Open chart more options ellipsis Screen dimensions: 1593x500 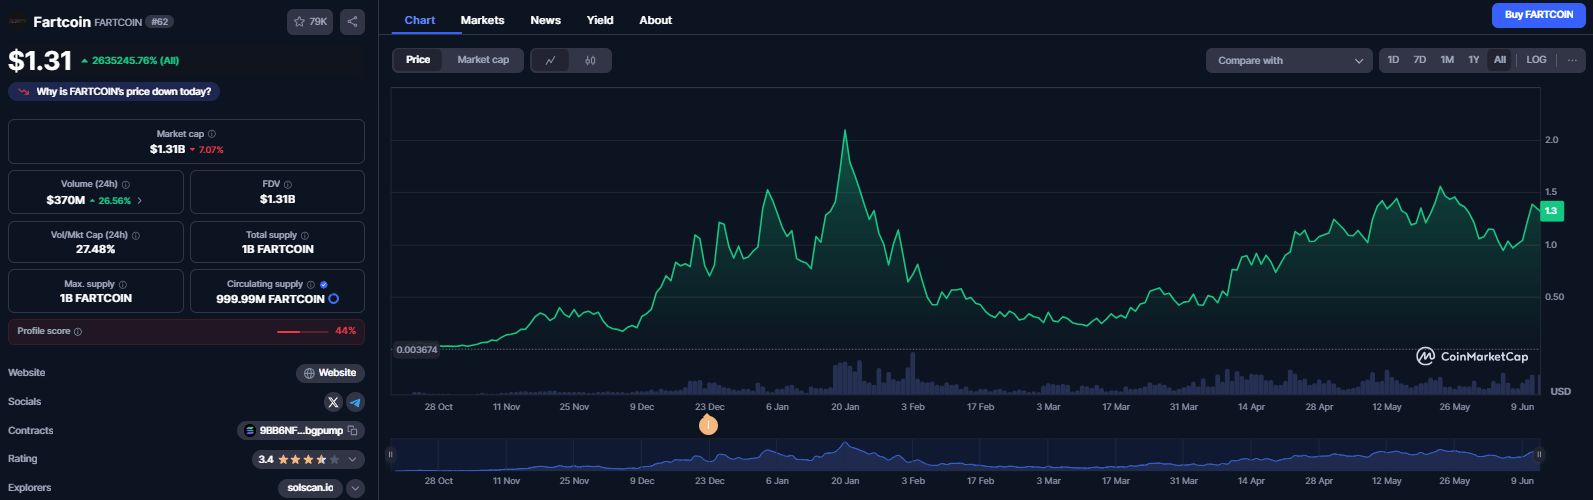click(1572, 60)
